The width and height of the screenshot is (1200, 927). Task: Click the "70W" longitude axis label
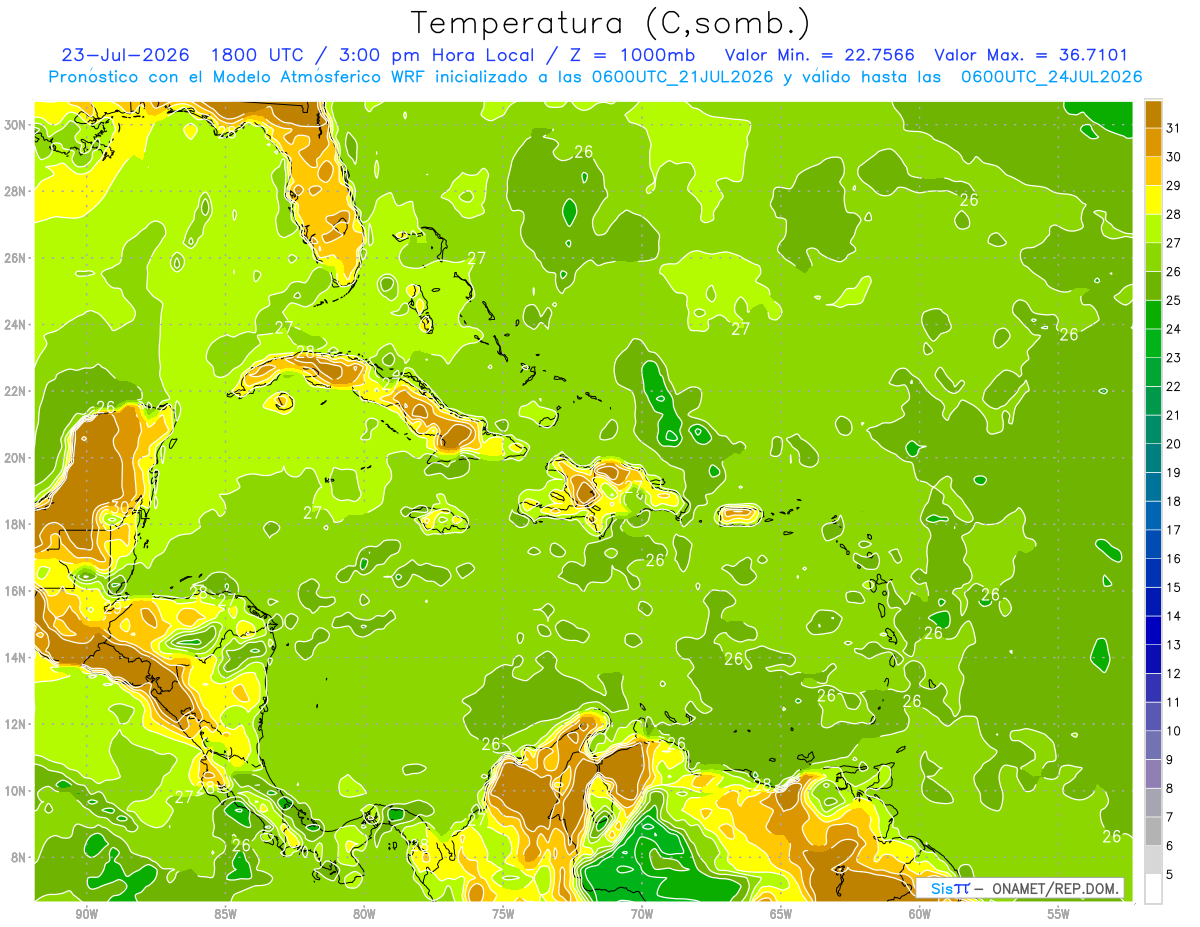coord(642,914)
